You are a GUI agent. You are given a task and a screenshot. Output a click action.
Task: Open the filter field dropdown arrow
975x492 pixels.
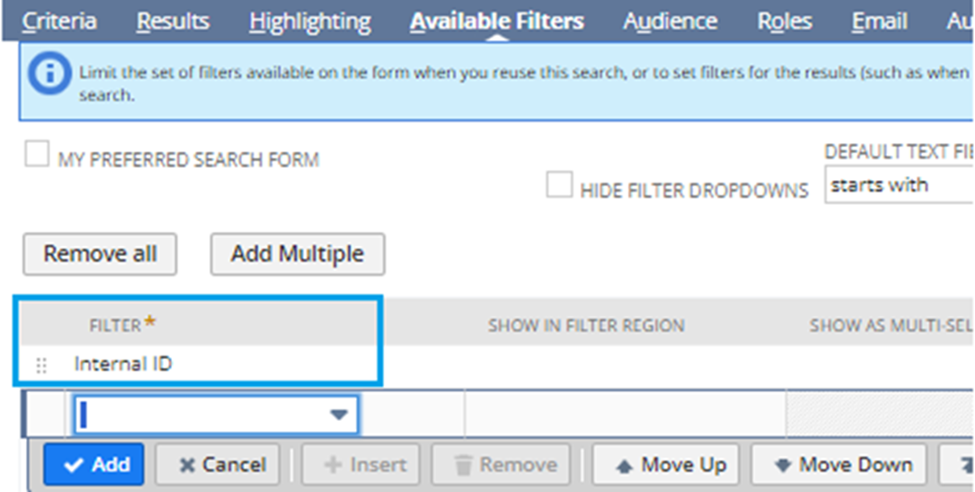(338, 415)
